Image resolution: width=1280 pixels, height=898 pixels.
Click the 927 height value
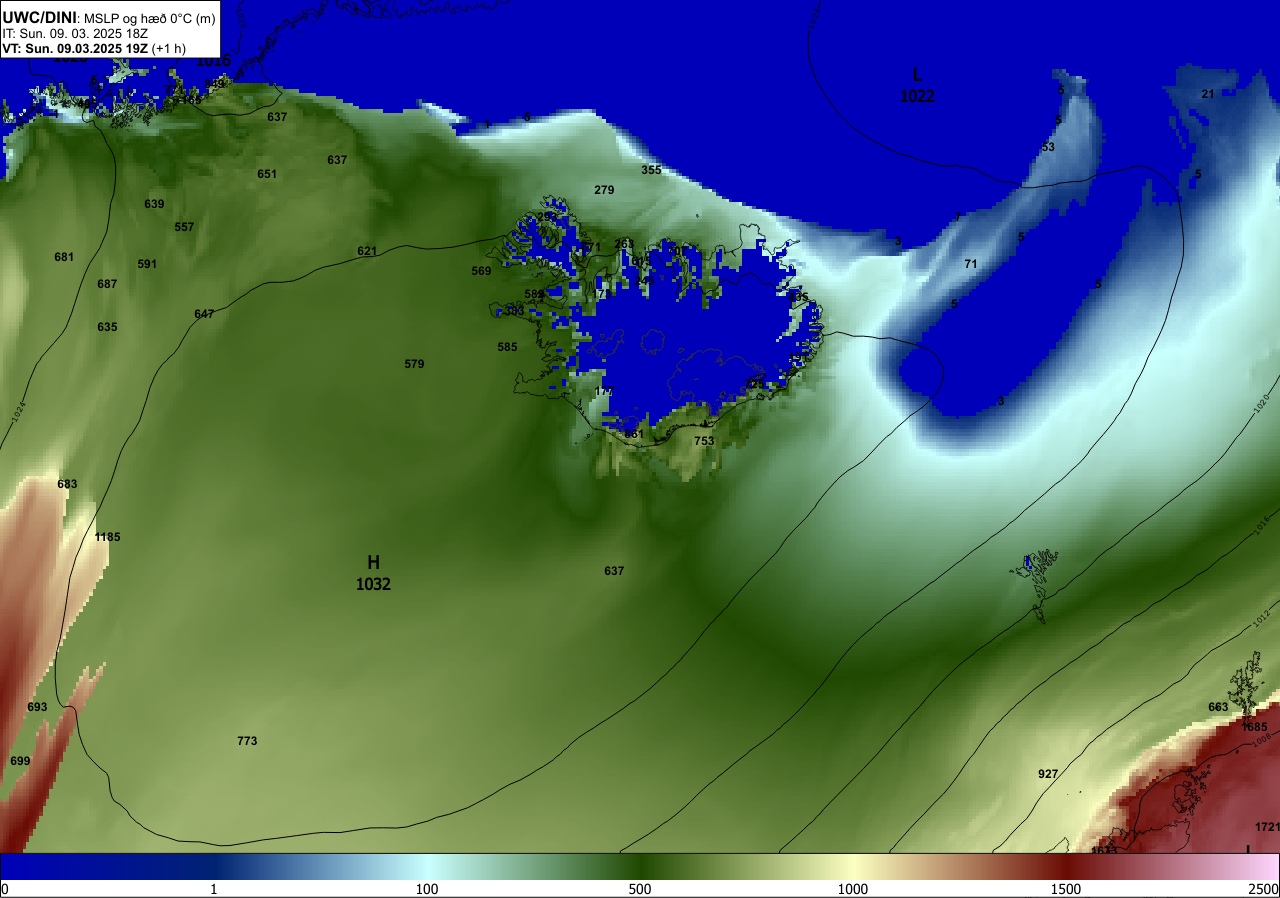coord(1048,774)
